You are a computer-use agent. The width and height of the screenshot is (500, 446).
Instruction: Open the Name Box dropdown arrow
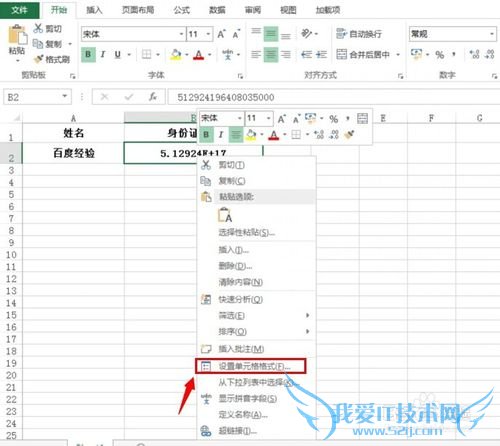click(x=65, y=97)
